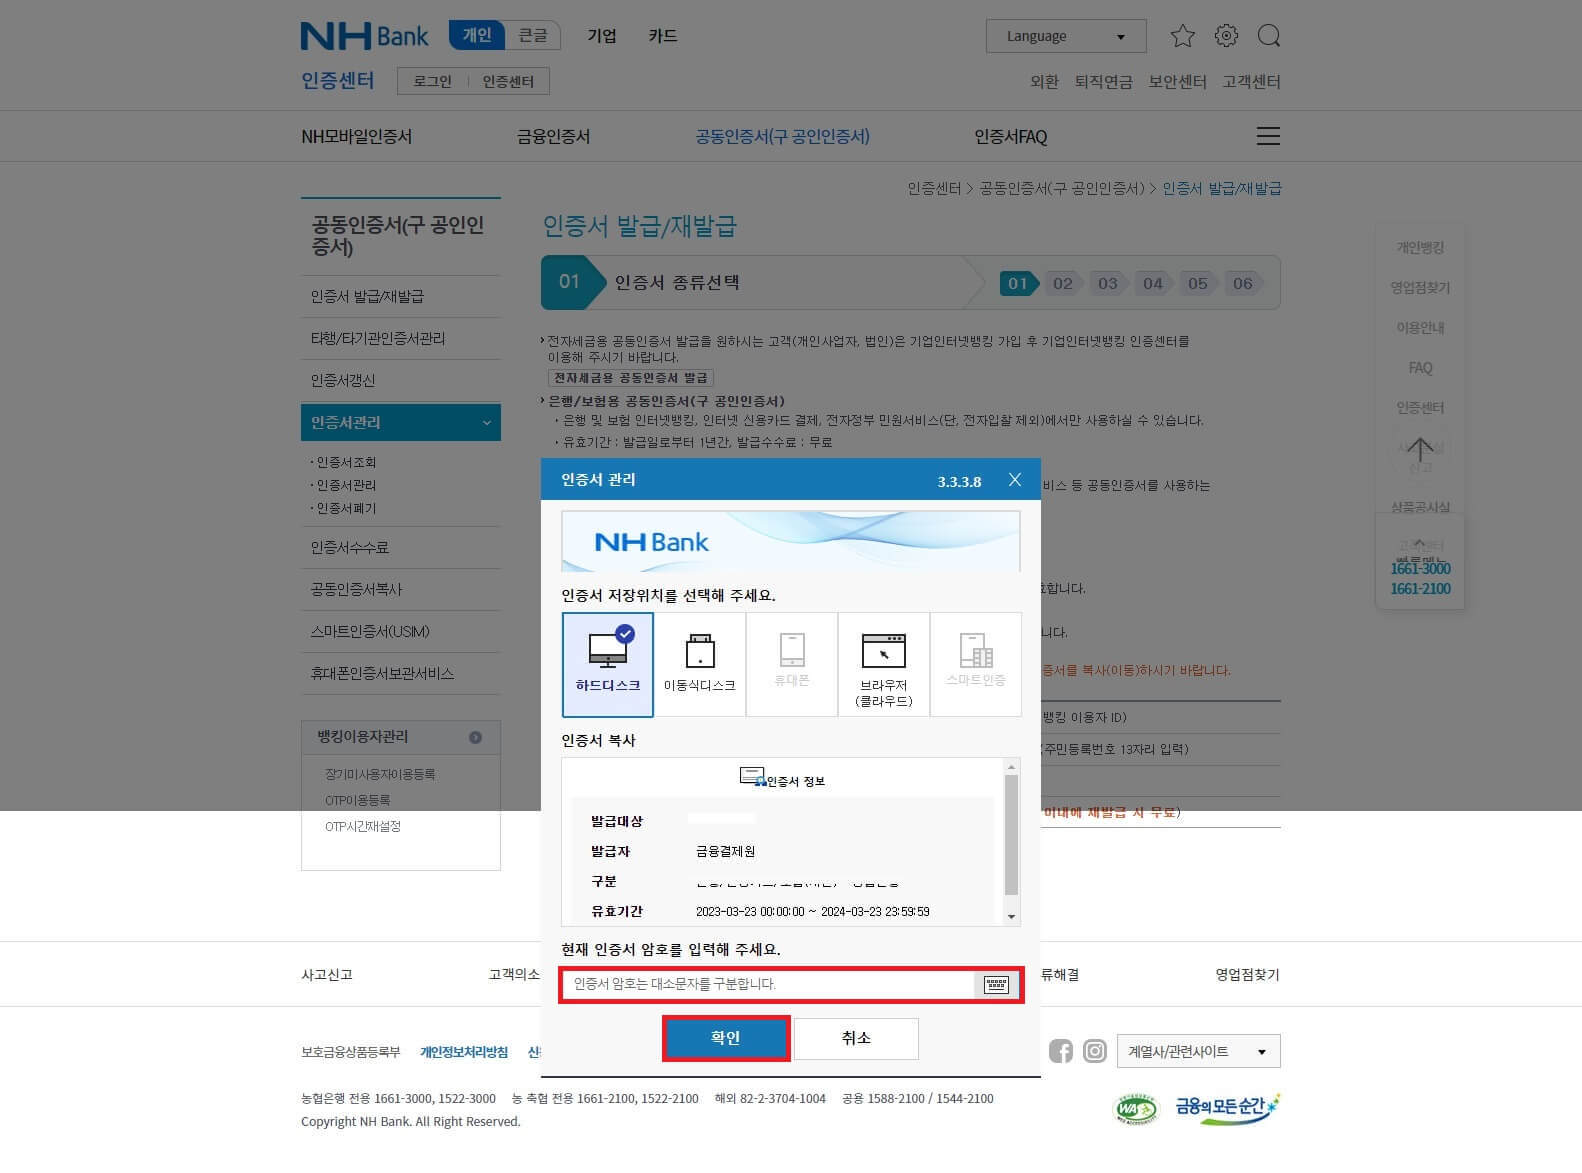
Task: Click 인증센터 breadcrumb link
Action: pos(934,188)
